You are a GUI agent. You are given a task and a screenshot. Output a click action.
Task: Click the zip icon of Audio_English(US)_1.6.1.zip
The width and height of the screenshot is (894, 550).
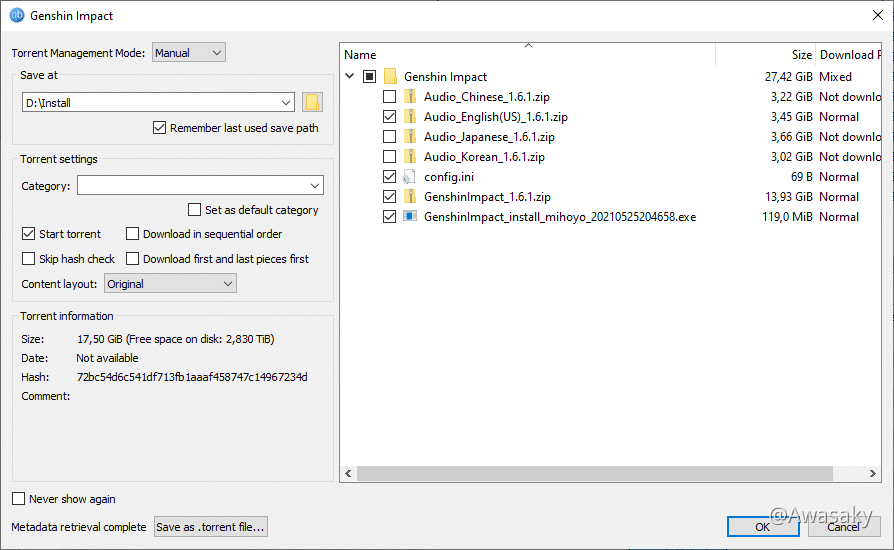410,116
